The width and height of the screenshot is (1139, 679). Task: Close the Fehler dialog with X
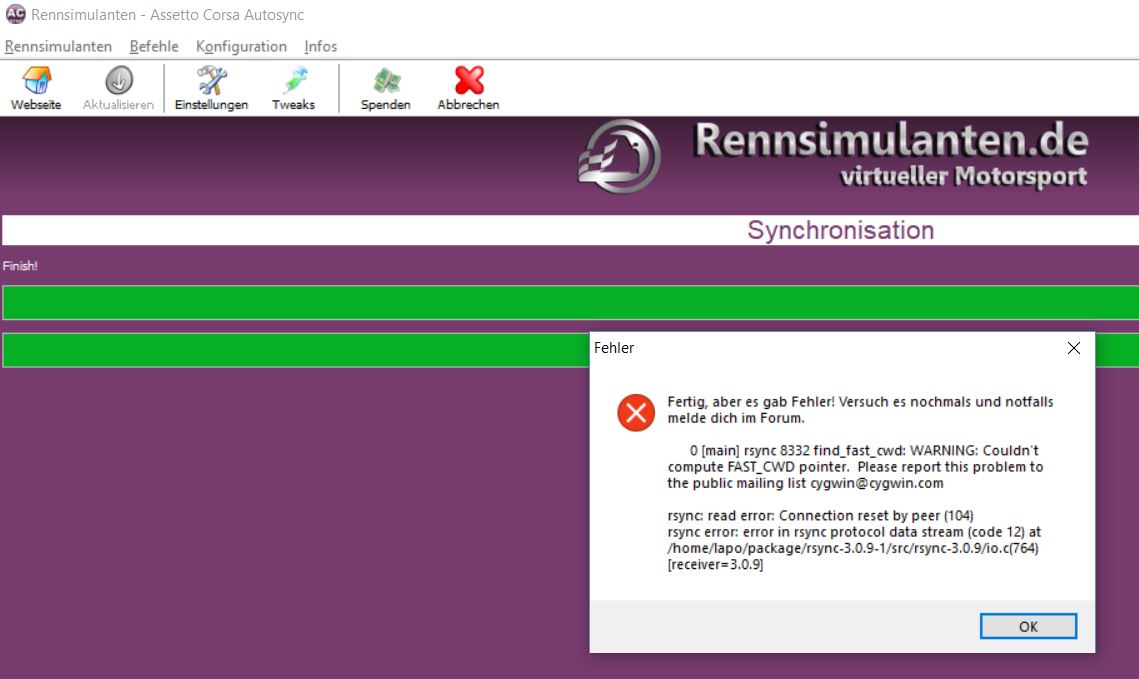point(1073,348)
